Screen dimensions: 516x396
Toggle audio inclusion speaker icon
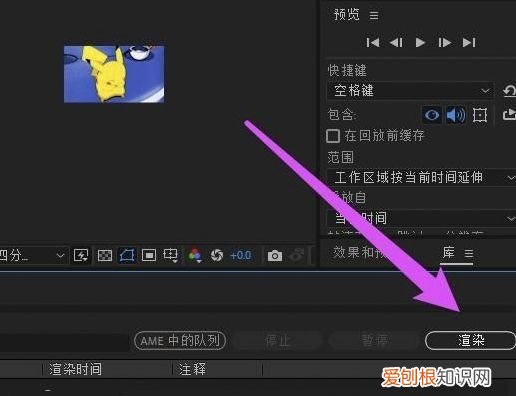click(x=456, y=115)
